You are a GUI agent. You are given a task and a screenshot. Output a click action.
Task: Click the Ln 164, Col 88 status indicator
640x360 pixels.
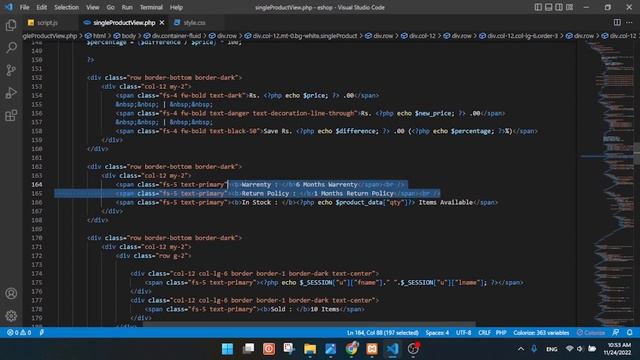coord(382,333)
